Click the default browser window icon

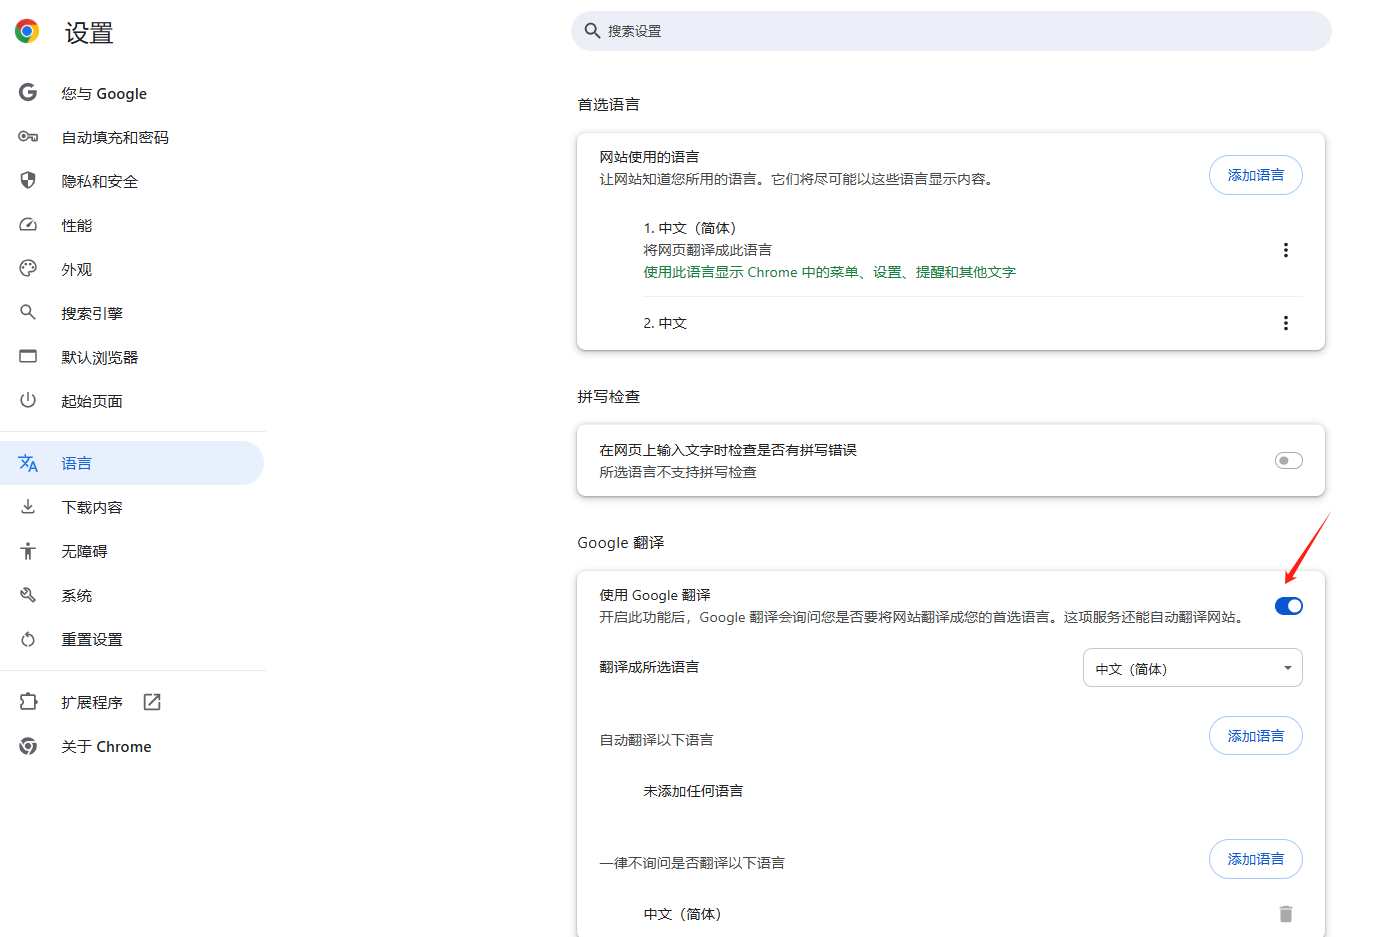tap(28, 357)
